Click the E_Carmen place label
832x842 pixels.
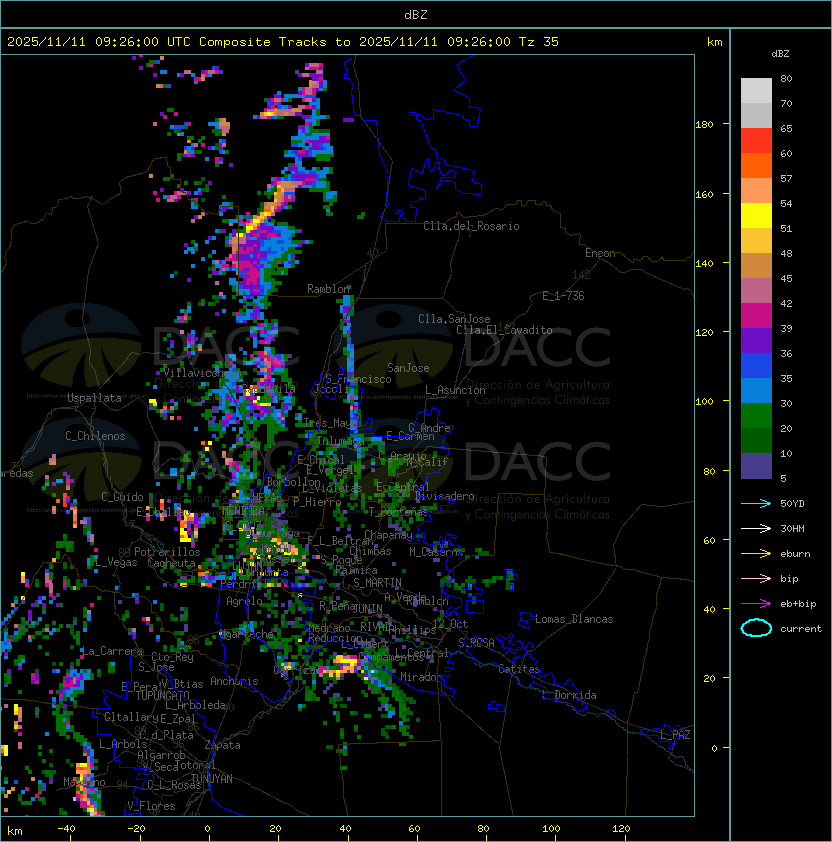coord(410,436)
